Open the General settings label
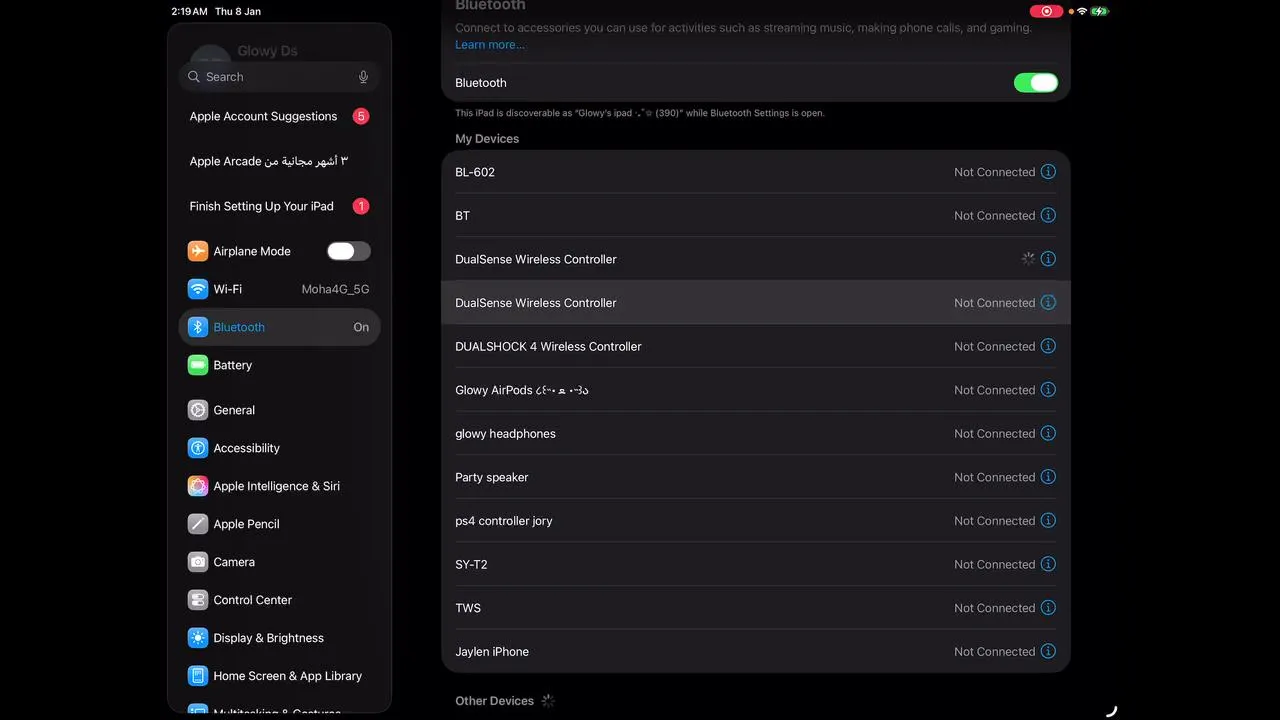 coord(234,410)
